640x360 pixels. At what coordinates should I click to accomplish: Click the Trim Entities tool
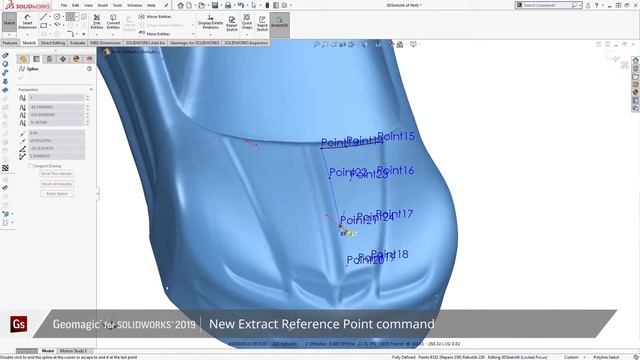click(97, 22)
